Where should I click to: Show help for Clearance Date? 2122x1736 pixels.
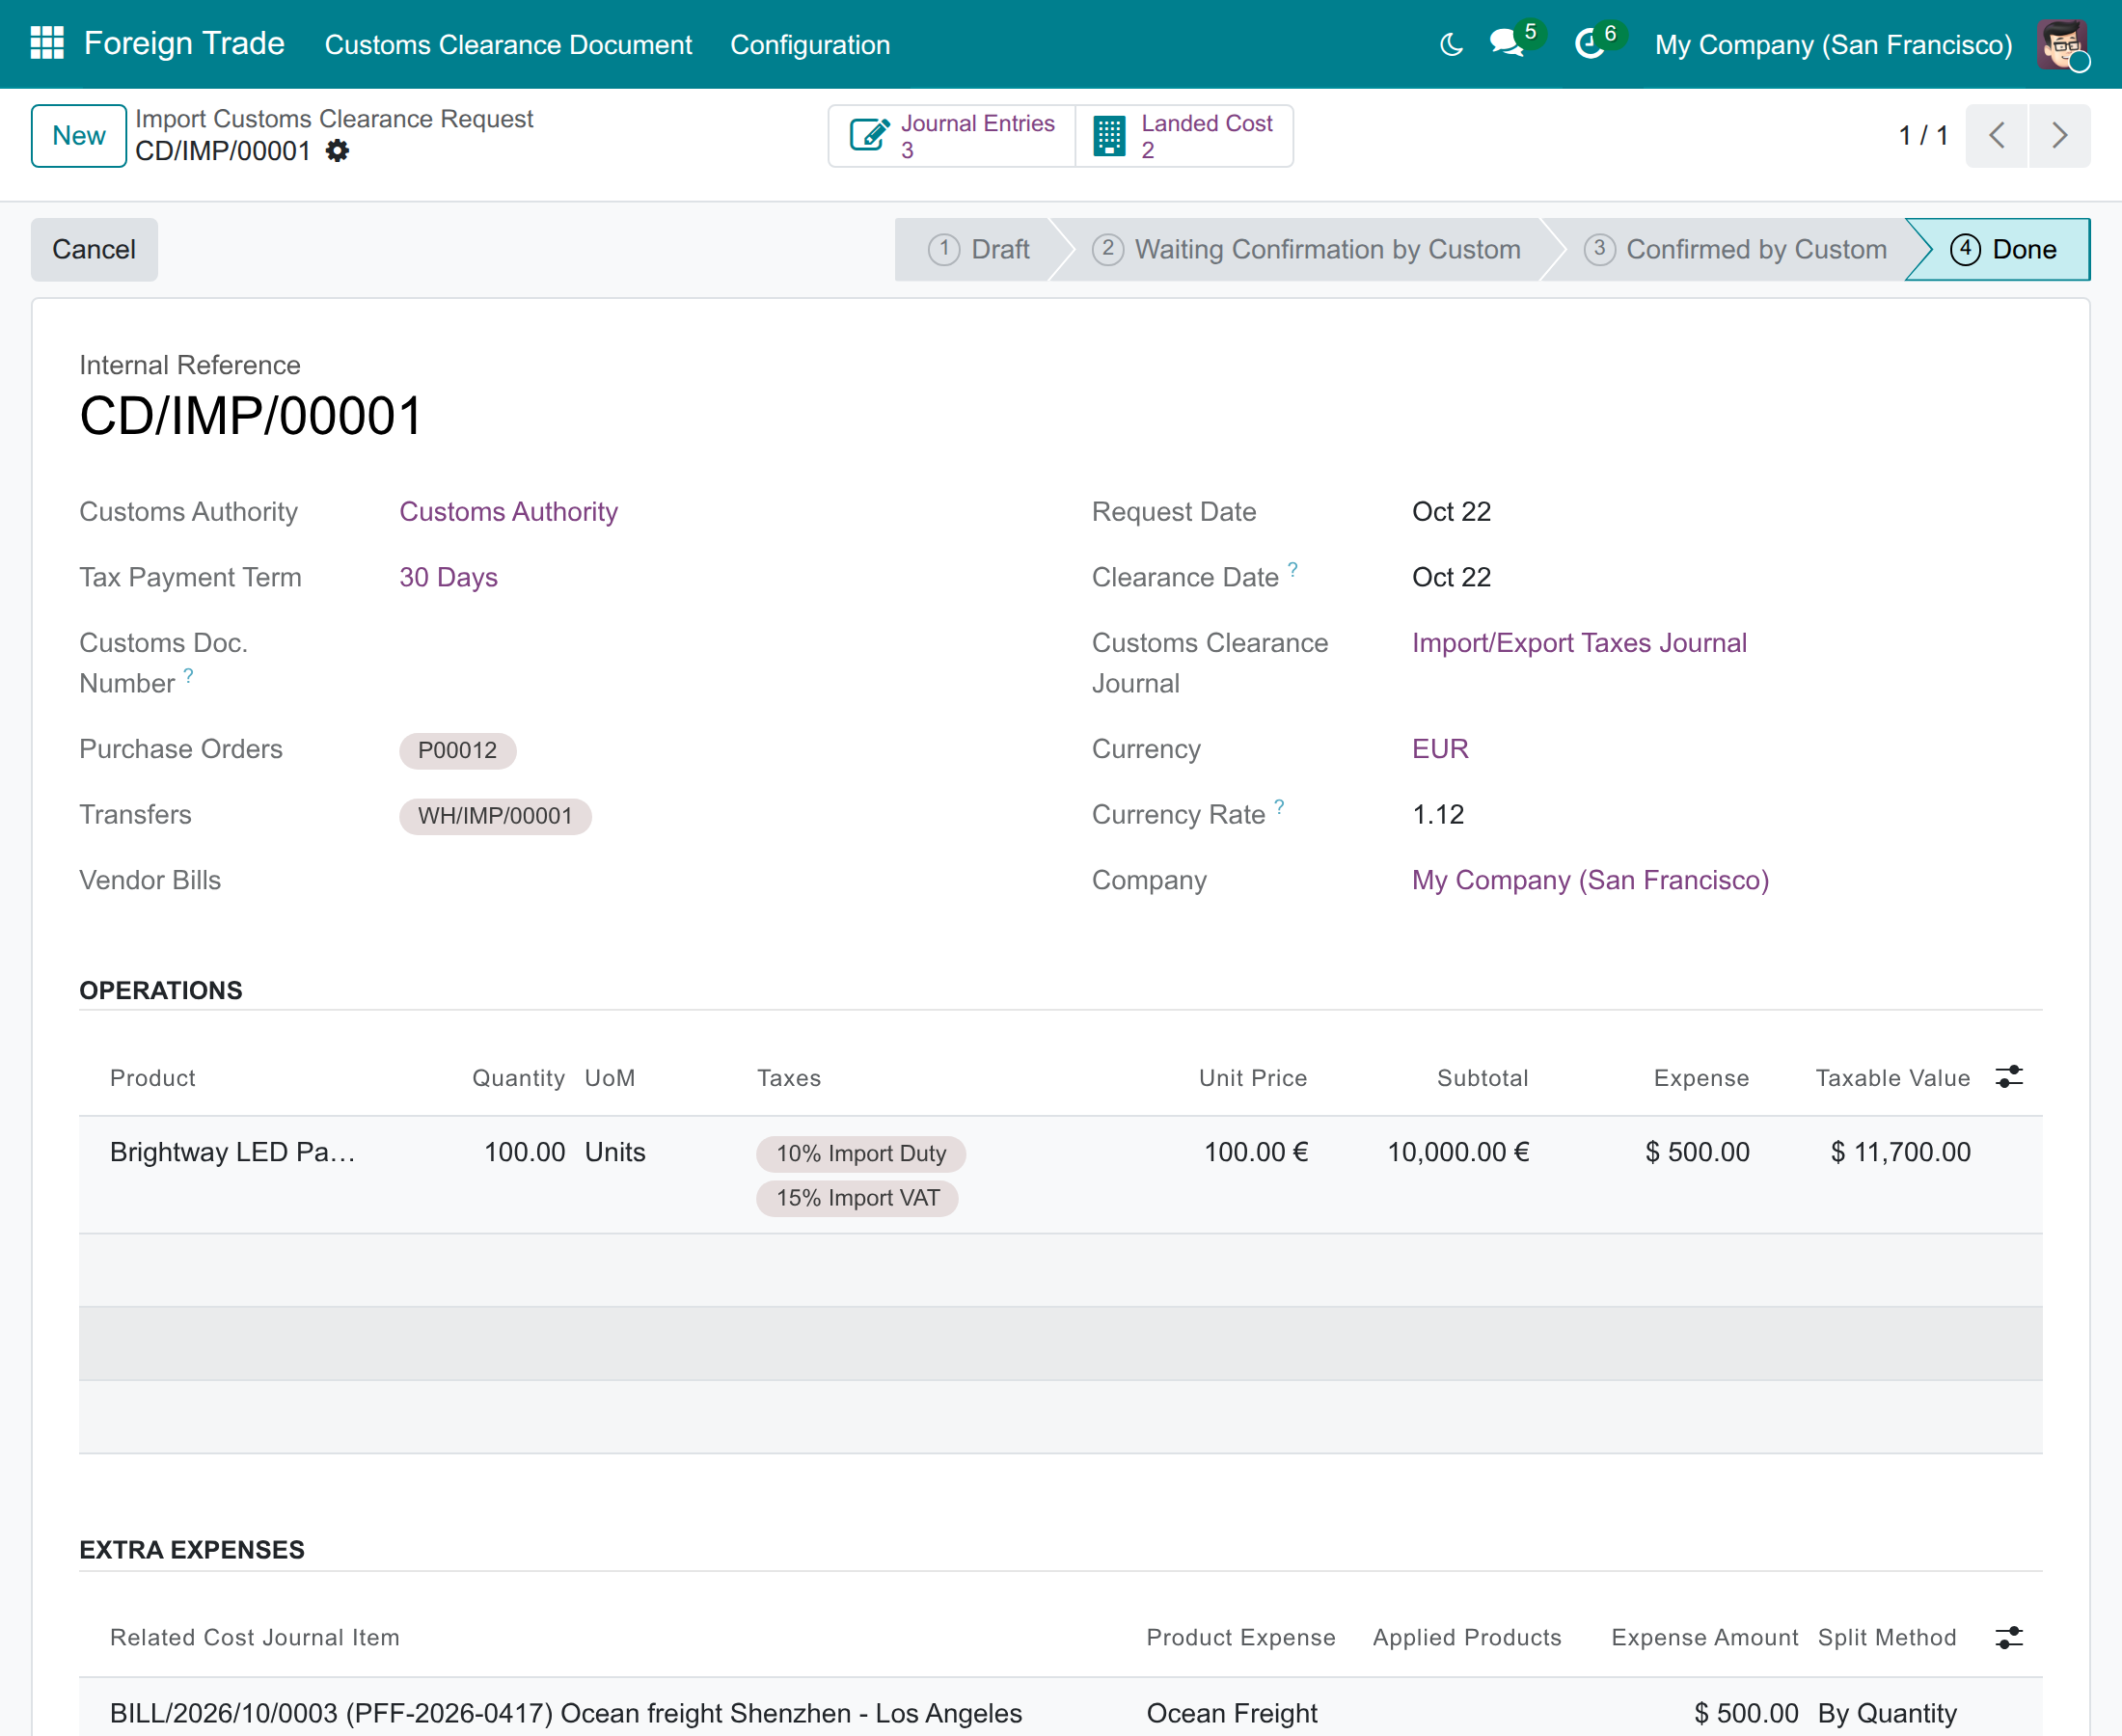tap(1293, 569)
